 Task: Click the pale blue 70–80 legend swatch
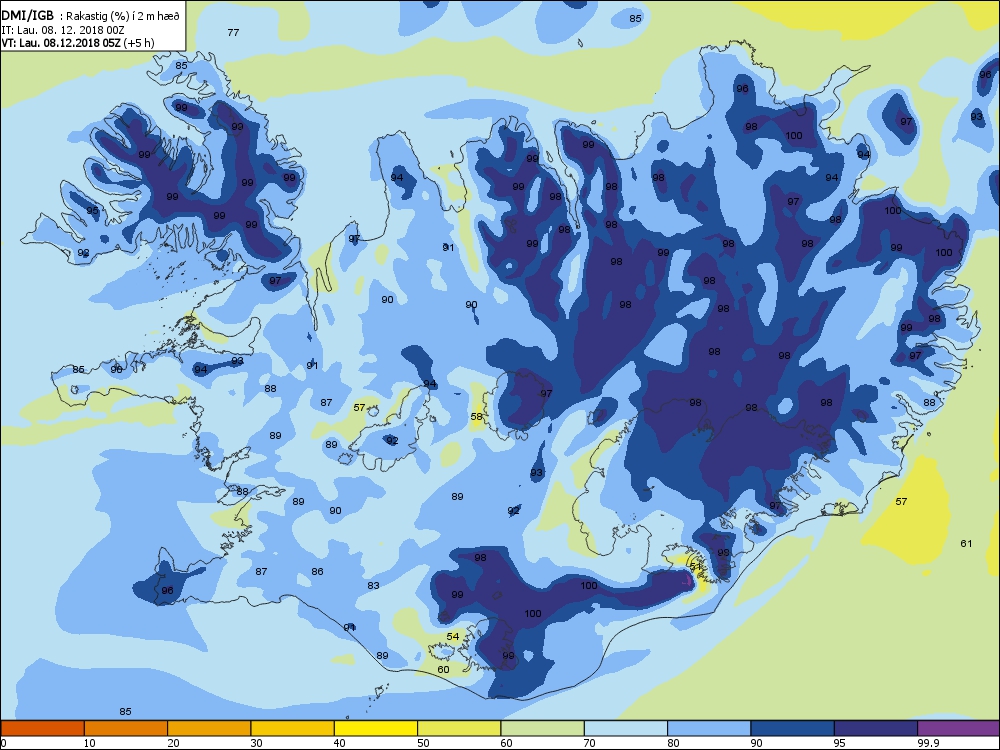tap(626, 728)
